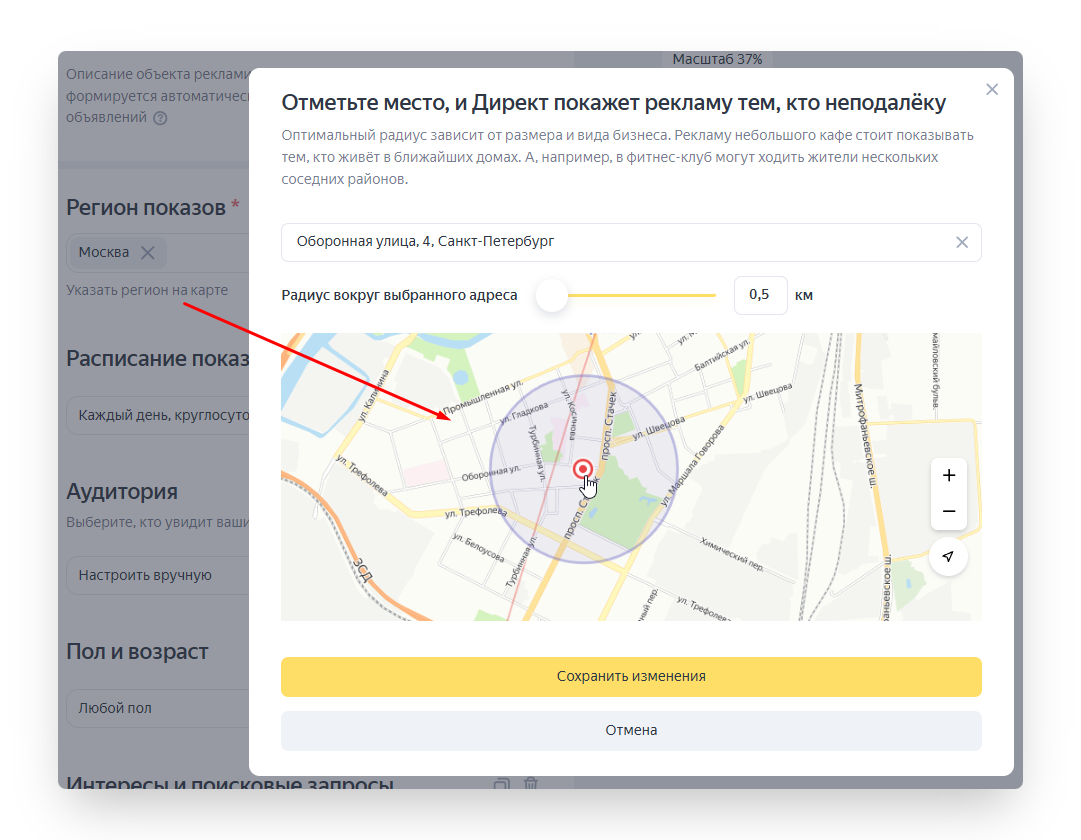Image resolution: width=1081 pixels, height=840 pixels.
Task: Click the radius slider handle
Action: 551,295
